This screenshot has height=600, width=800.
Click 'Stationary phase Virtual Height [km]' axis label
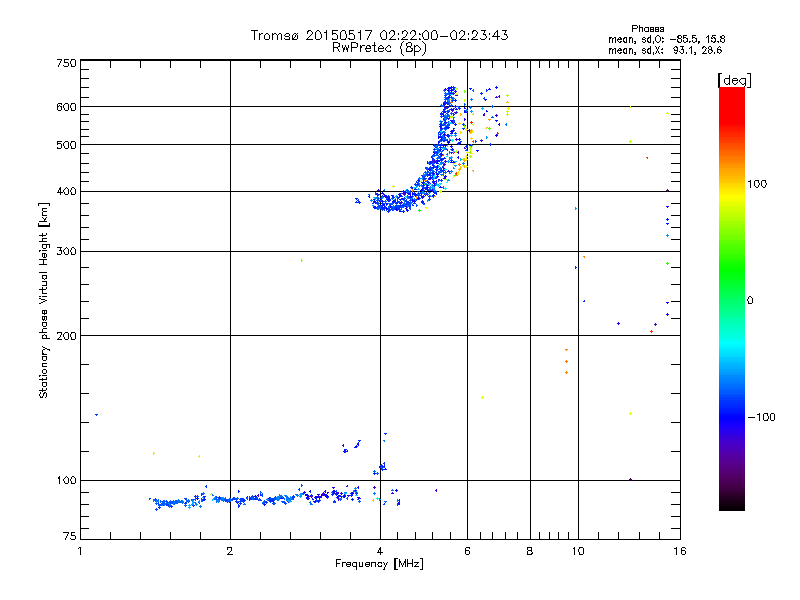coord(43,300)
